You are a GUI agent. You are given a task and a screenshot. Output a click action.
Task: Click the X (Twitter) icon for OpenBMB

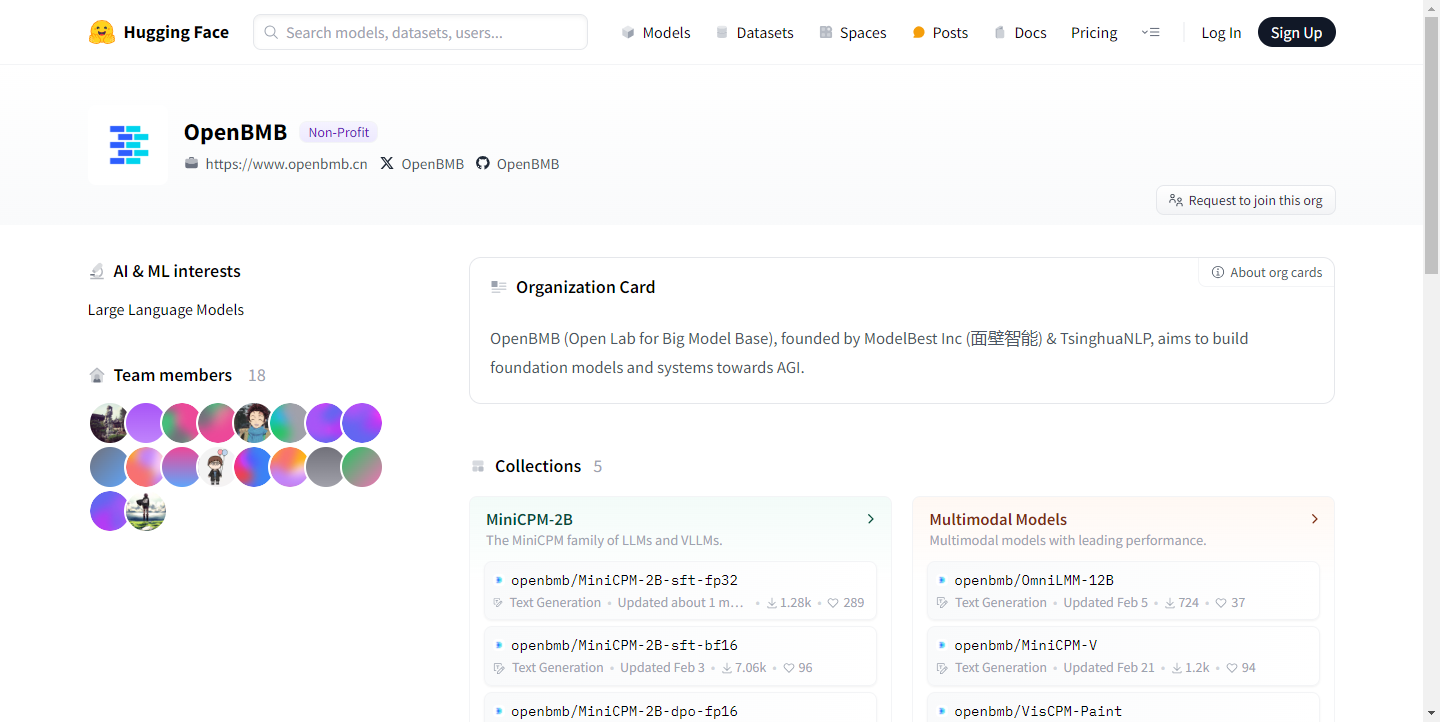(387, 163)
